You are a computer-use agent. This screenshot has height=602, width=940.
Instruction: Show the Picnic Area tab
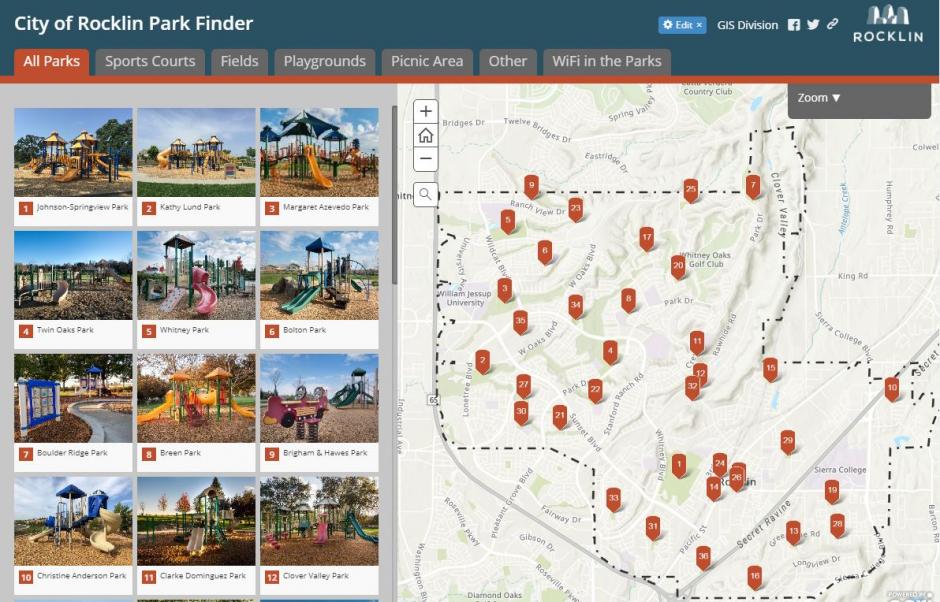(x=427, y=61)
